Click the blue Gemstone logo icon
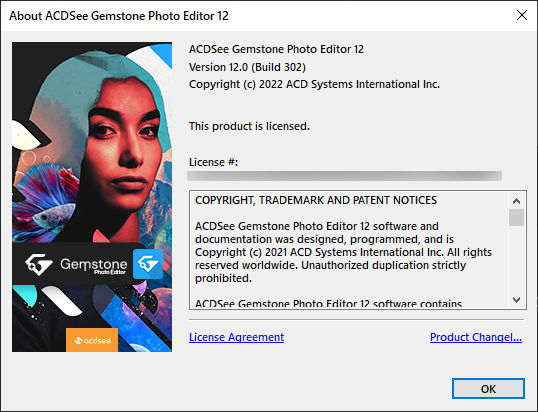The height and width of the screenshot is (412, 538). pos(148,264)
